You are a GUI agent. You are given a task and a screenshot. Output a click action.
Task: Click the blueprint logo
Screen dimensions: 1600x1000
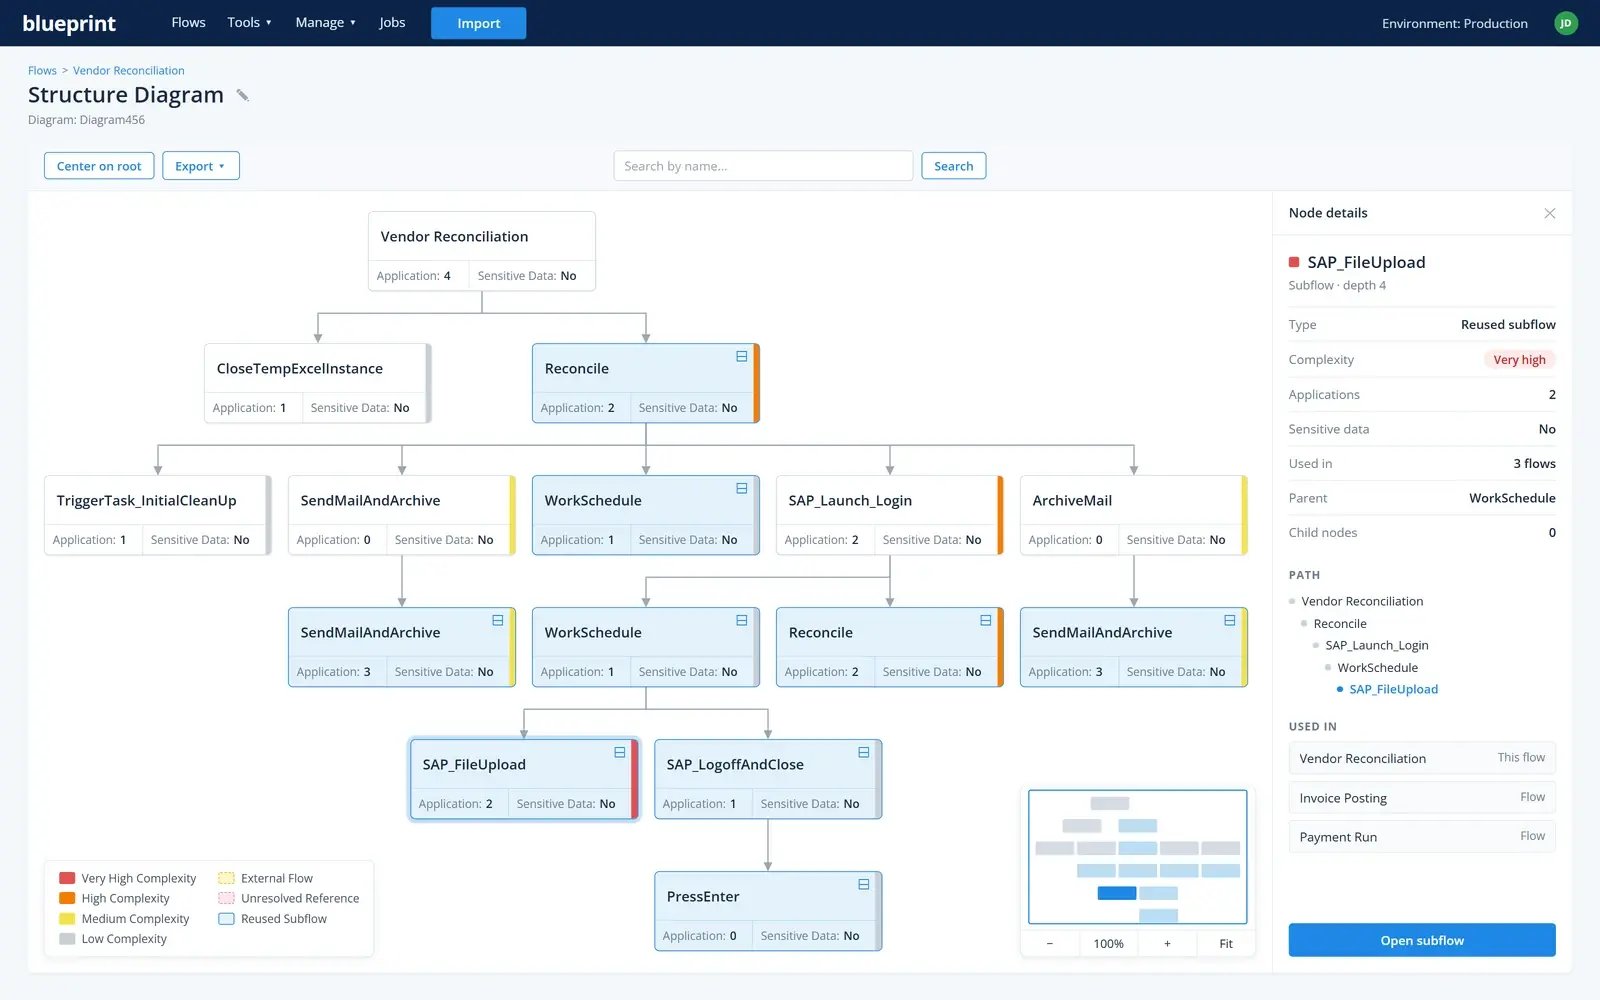coord(69,23)
